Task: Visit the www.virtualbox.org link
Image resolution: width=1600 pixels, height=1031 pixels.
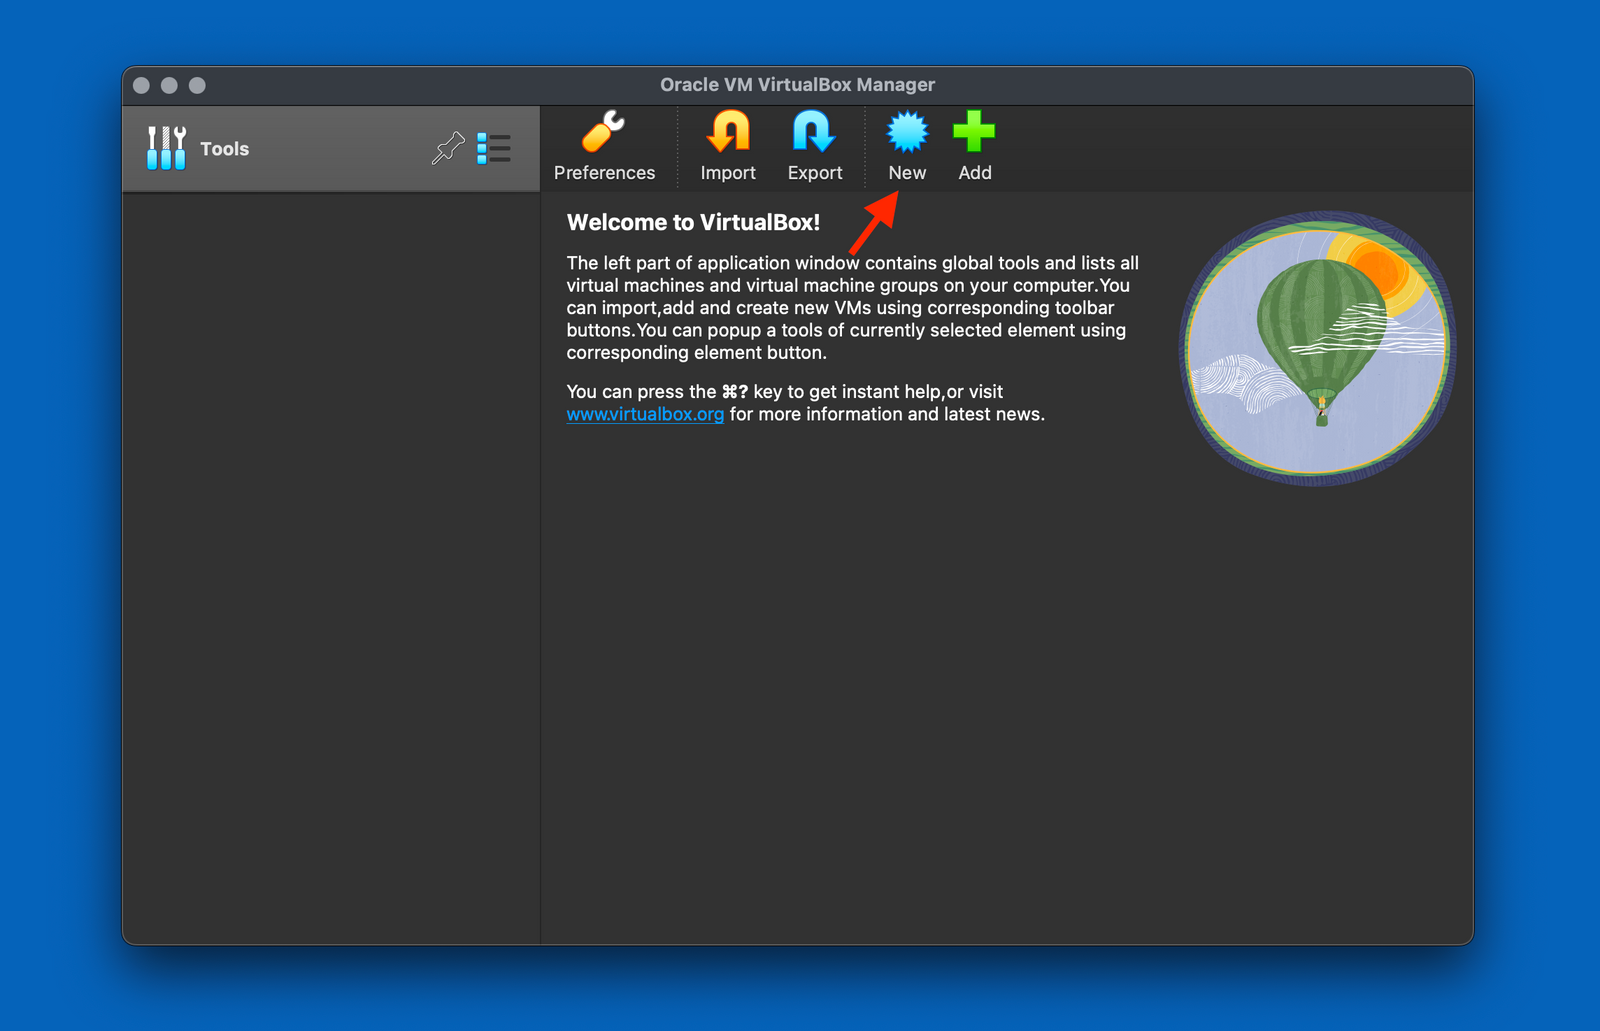Action: pos(645,414)
